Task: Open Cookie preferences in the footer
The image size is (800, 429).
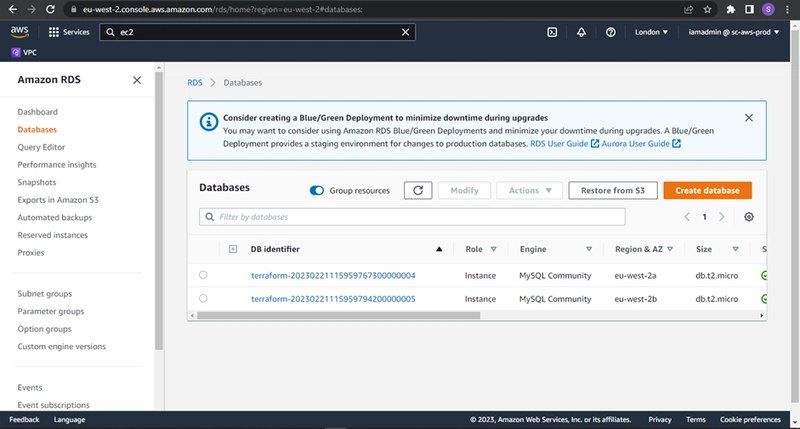Action: coord(750,419)
